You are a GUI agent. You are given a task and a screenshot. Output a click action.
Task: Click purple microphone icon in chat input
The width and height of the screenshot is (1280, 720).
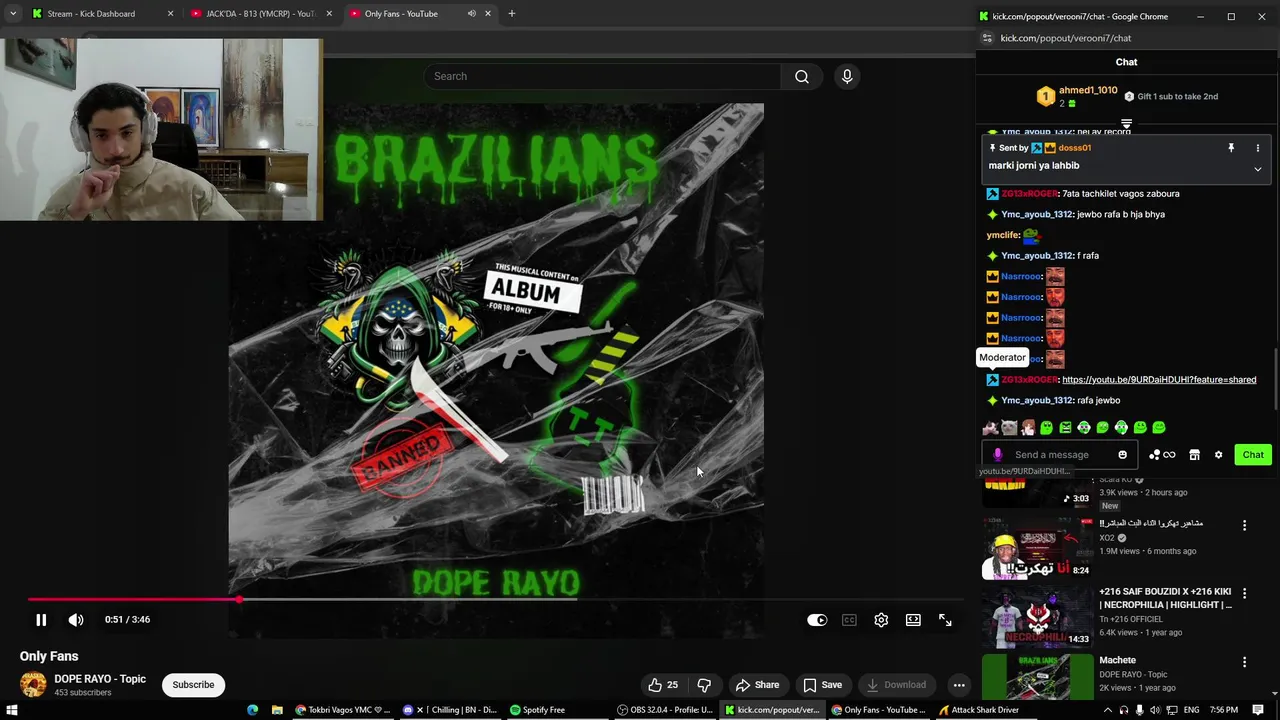[x=997, y=455]
